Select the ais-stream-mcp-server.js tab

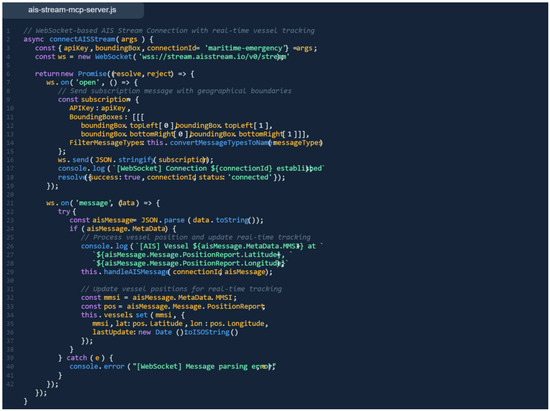(72, 10)
